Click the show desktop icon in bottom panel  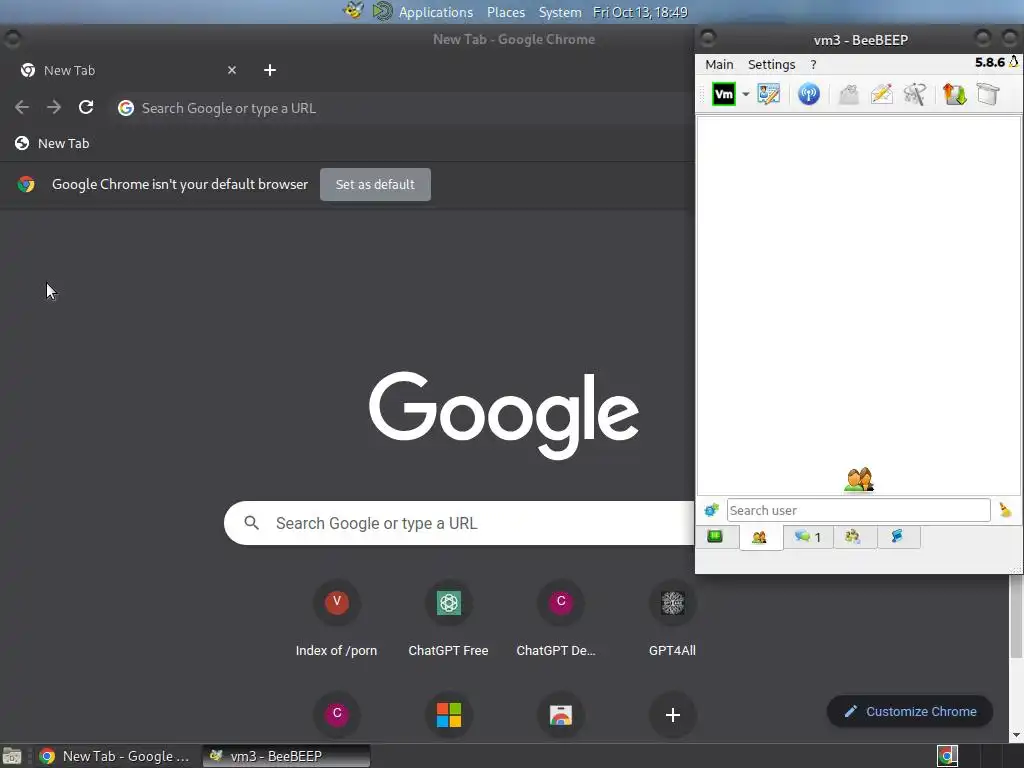(11, 757)
